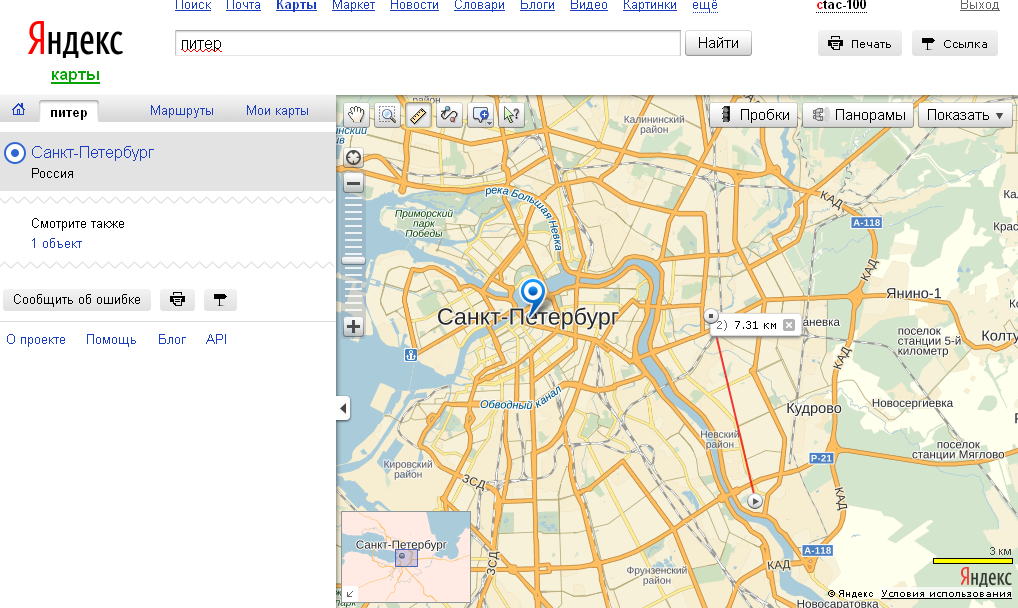Image resolution: width=1018 pixels, height=608 pixels.
Task: Click the port anchor icon on map
Action: 410,355
